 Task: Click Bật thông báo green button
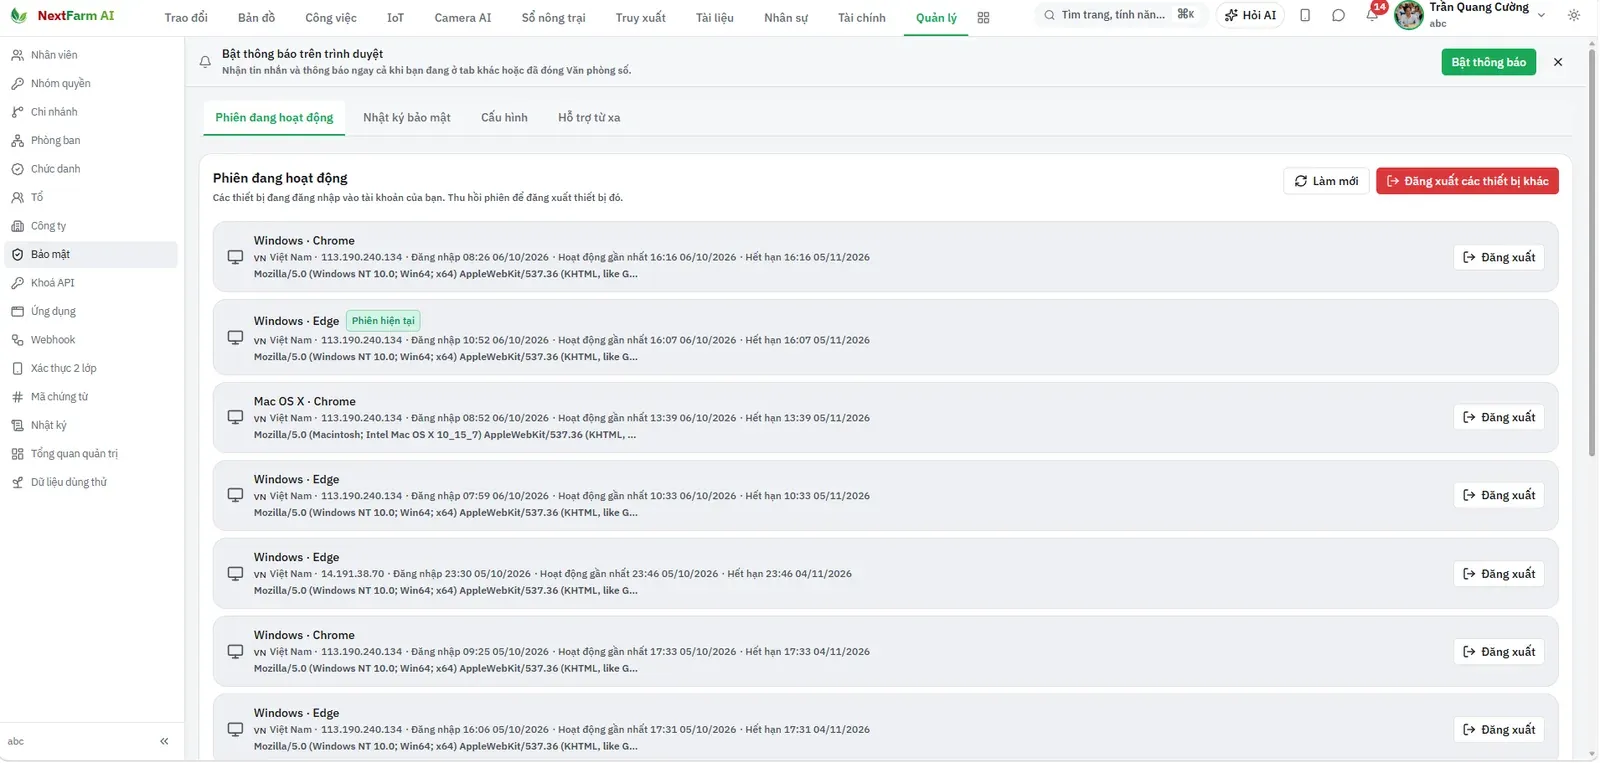coord(1488,62)
